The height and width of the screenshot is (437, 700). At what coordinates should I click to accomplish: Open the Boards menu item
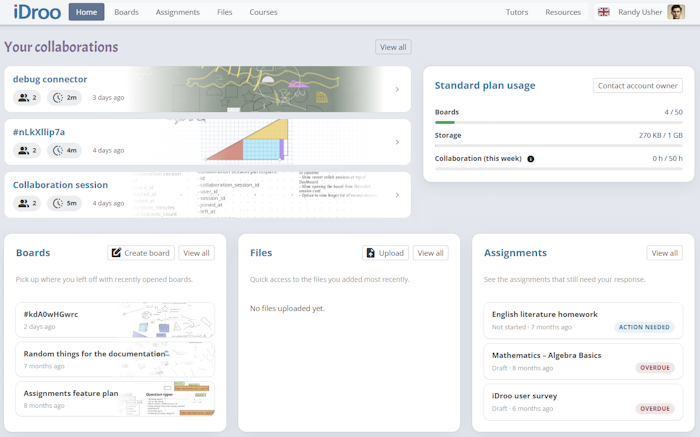(127, 12)
